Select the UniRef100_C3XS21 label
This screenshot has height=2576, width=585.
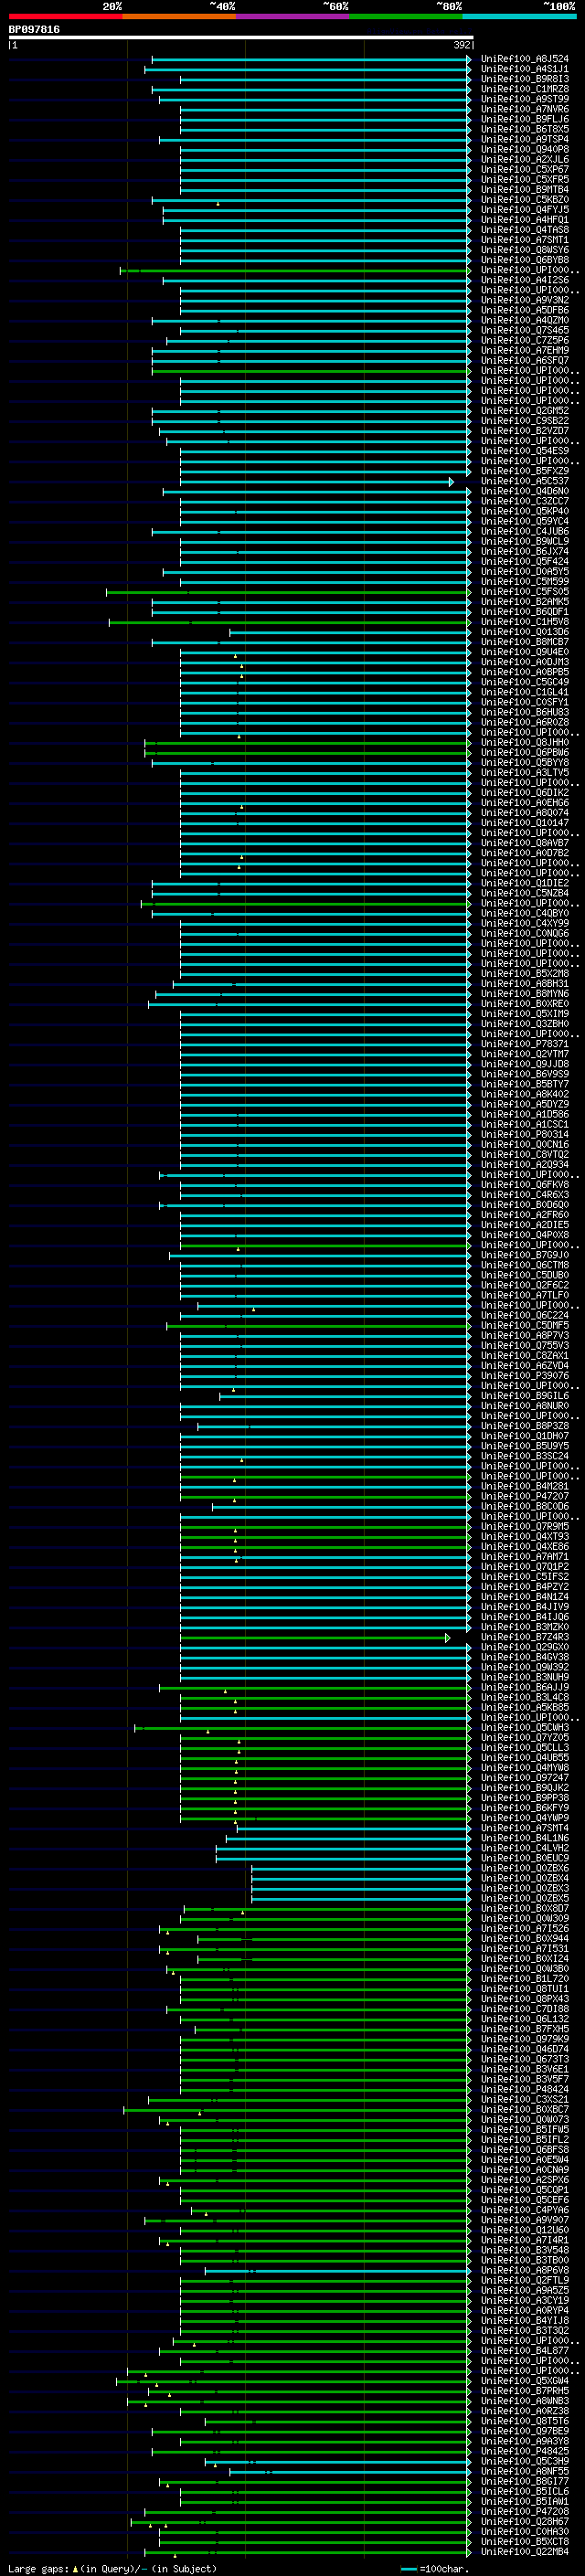coord(524,2099)
